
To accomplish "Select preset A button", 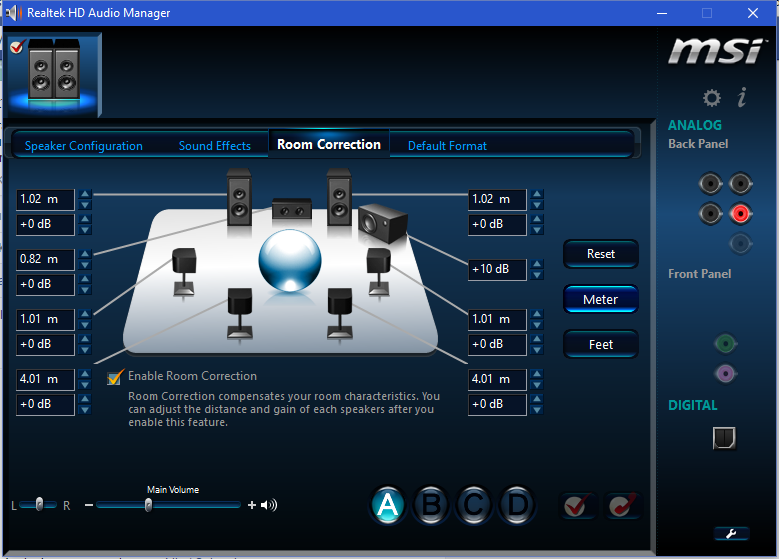I will point(389,506).
